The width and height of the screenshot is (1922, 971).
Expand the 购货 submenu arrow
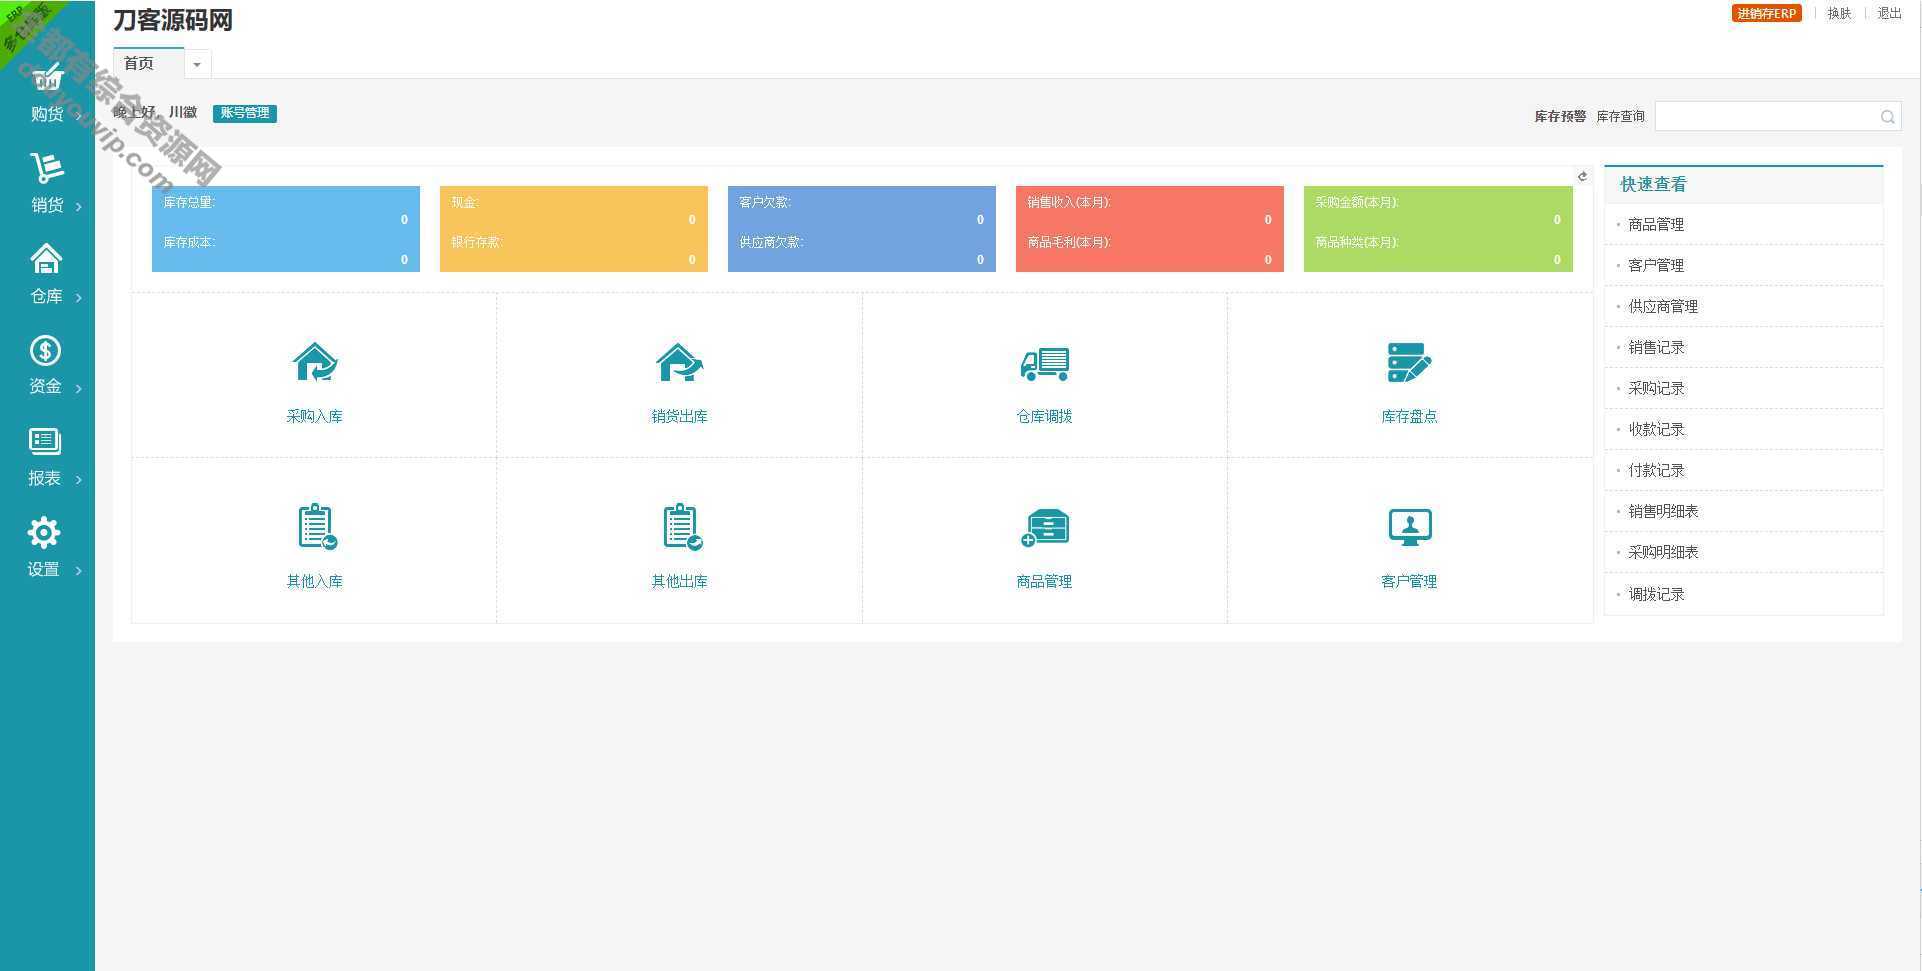tap(79, 115)
